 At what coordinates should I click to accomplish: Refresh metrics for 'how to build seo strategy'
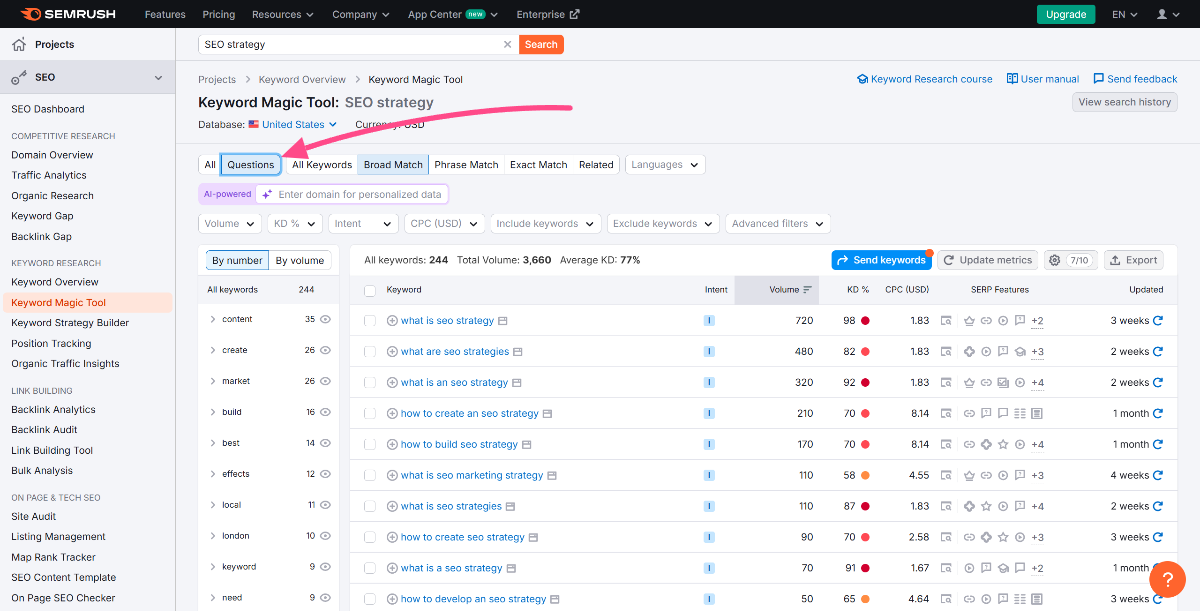point(1158,444)
